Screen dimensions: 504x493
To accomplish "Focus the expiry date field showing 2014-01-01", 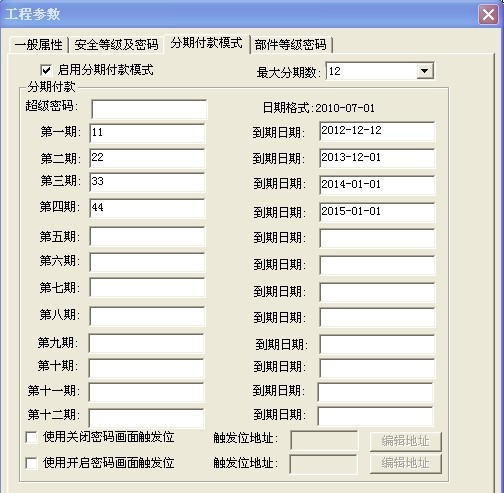I will [377, 185].
